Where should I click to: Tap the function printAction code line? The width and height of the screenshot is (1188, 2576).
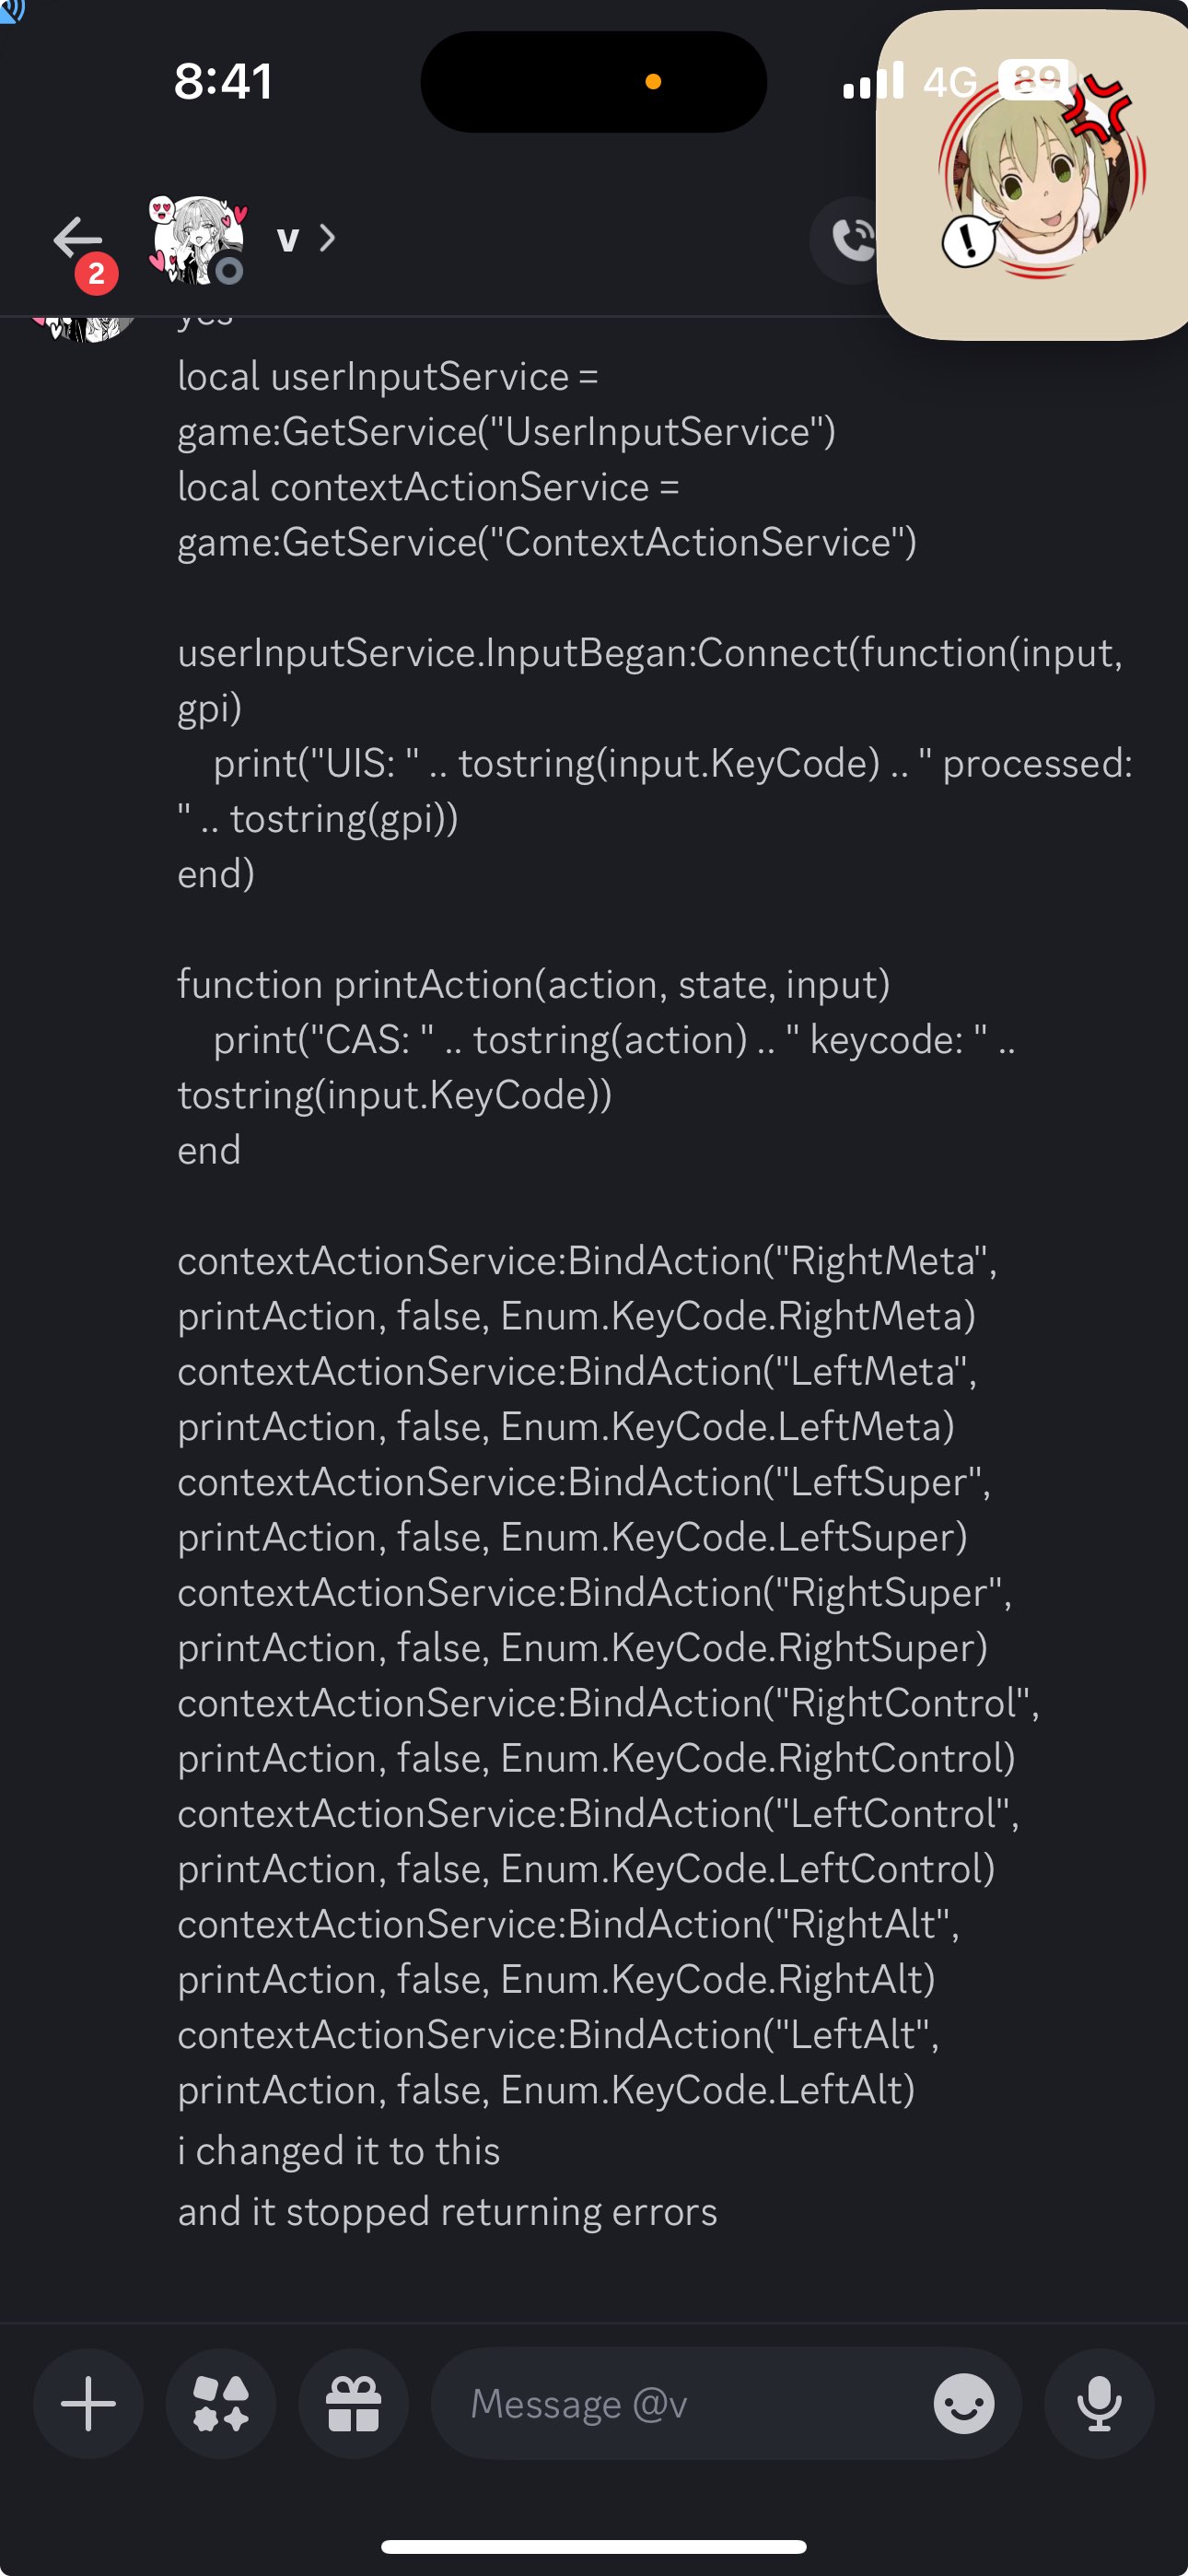click(x=533, y=984)
